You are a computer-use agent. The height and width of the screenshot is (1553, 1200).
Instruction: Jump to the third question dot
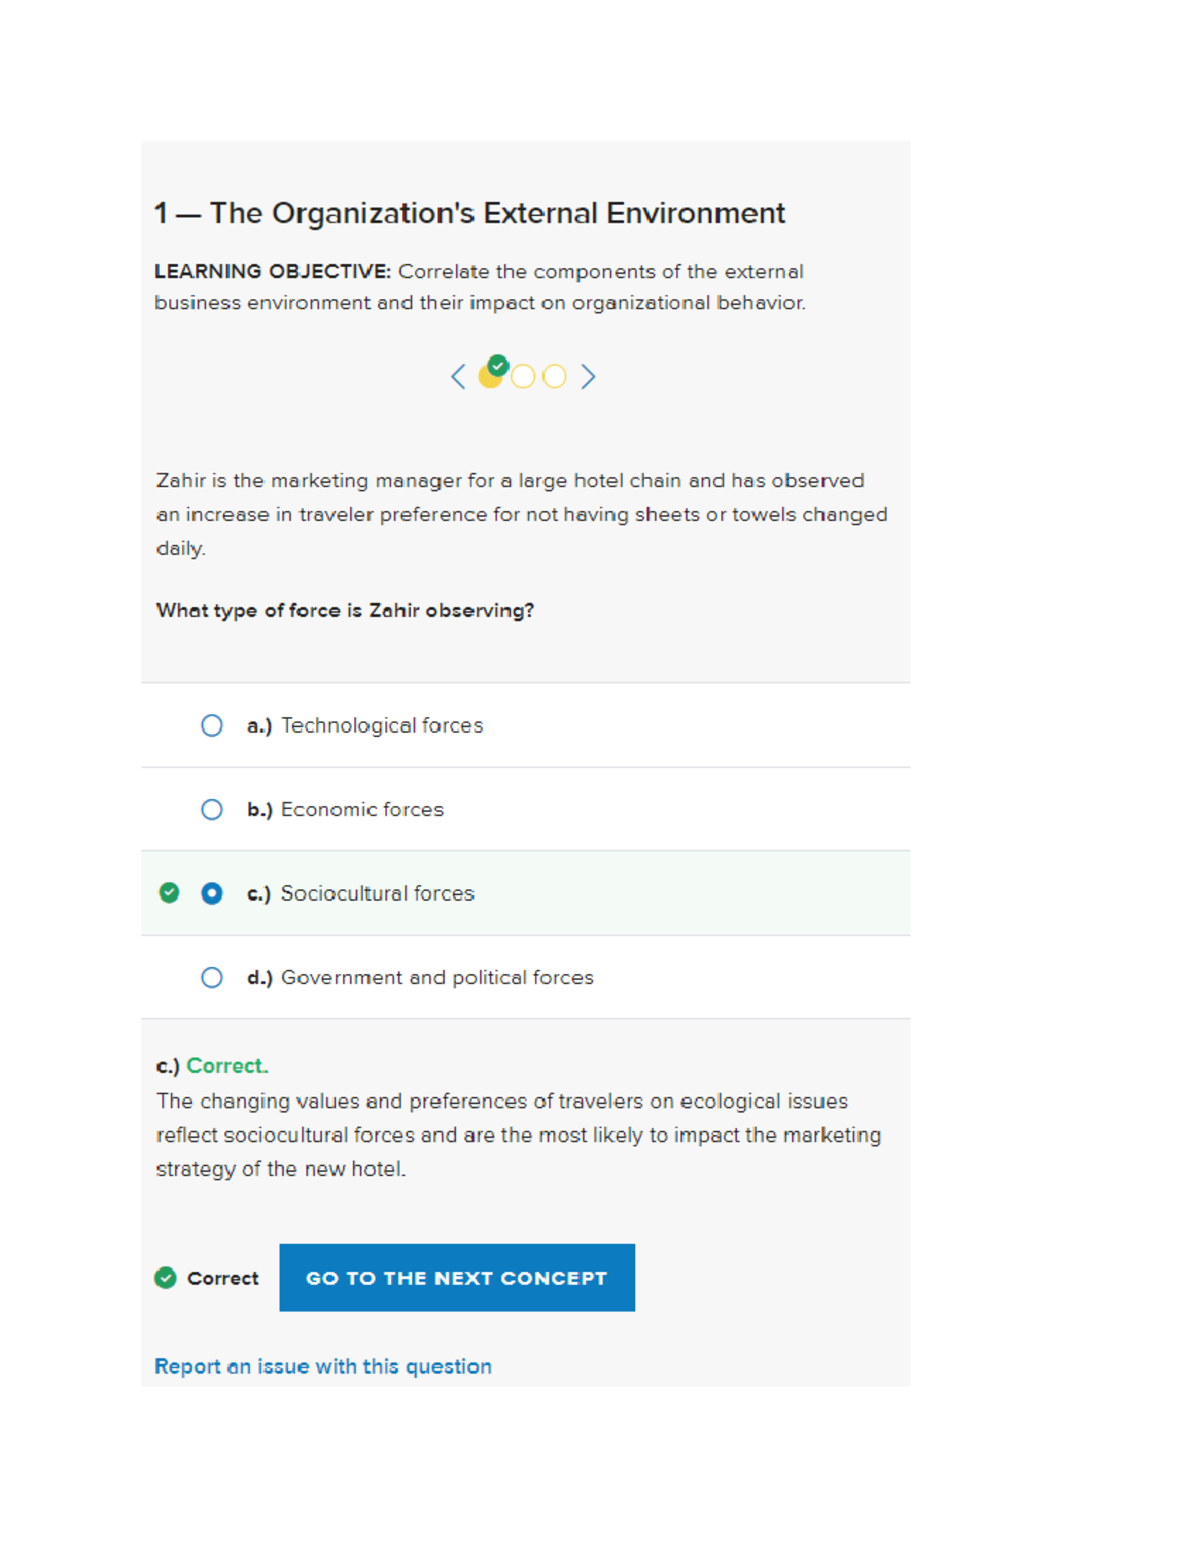[554, 377]
